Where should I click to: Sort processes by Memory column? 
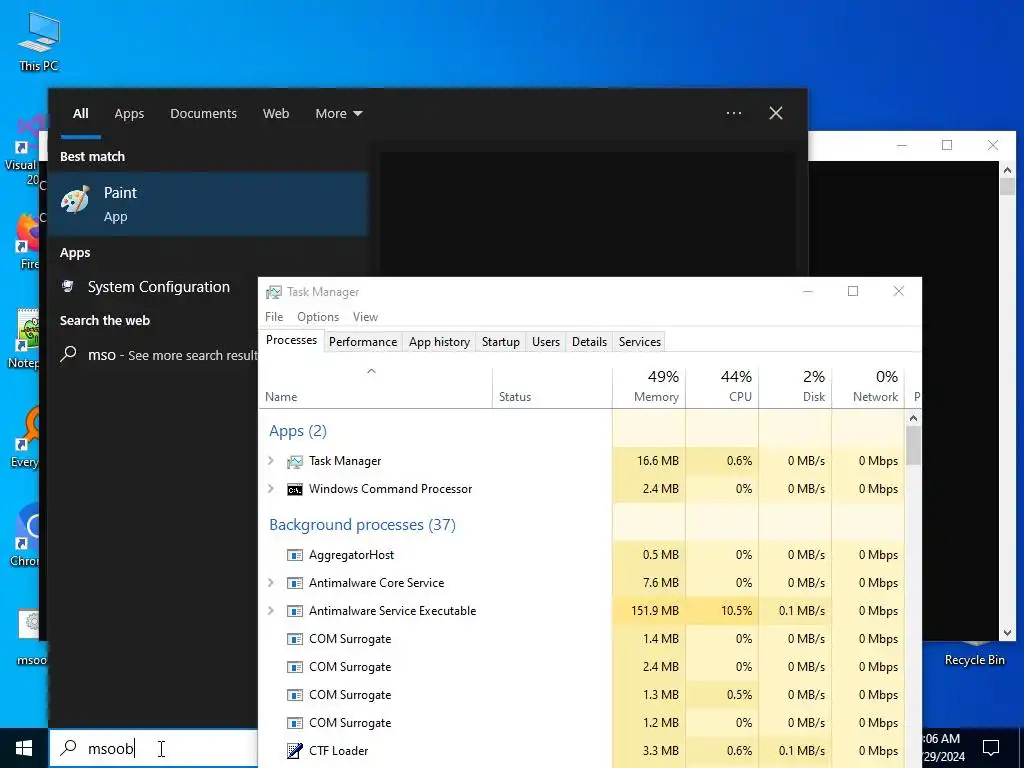click(x=649, y=387)
